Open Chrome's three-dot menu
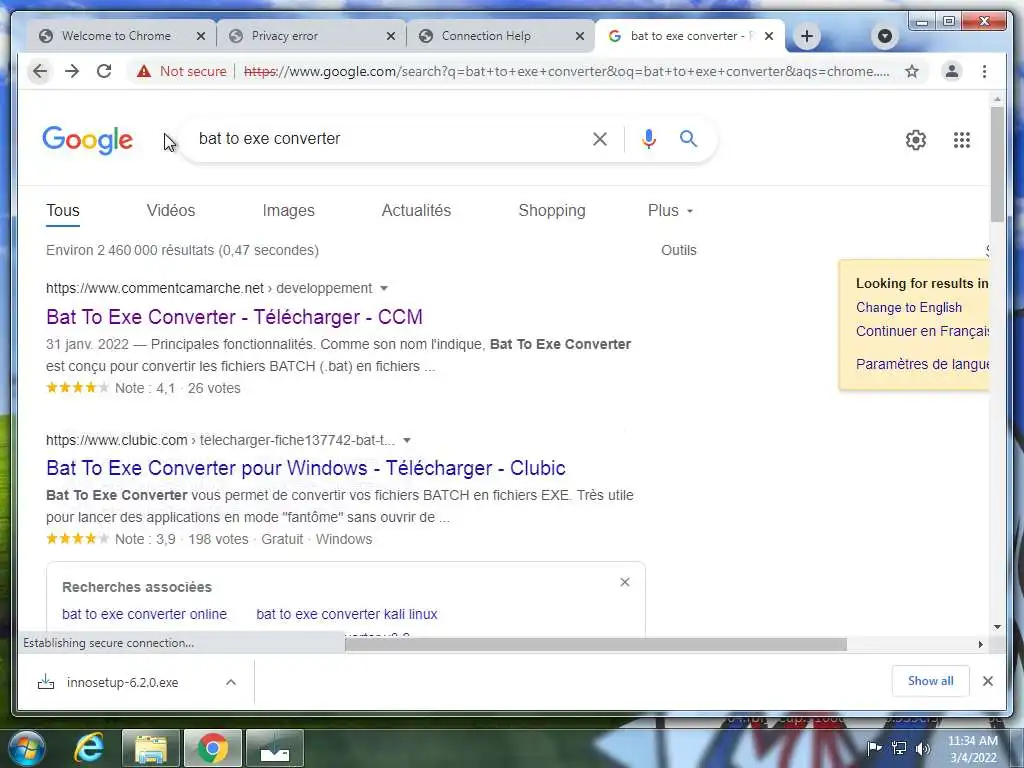The height and width of the screenshot is (768, 1024). 984,71
